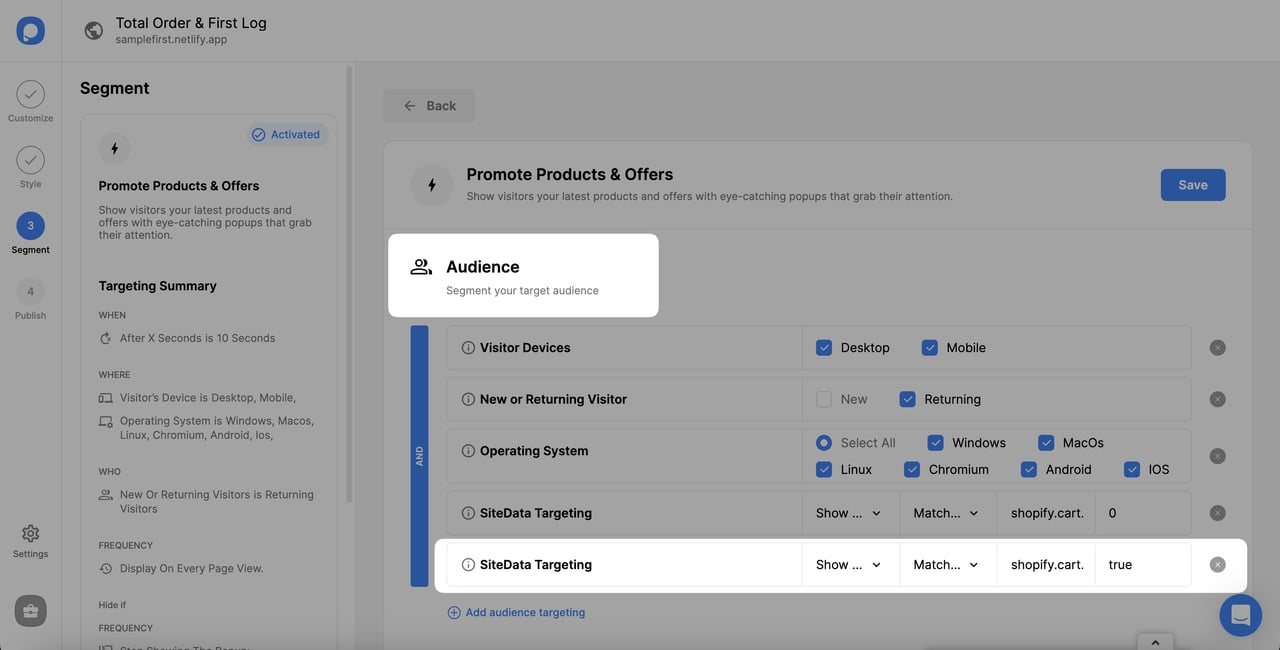The image size is (1280, 650).
Task: Toggle the Chromium checkbox
Action: point(912,469)
